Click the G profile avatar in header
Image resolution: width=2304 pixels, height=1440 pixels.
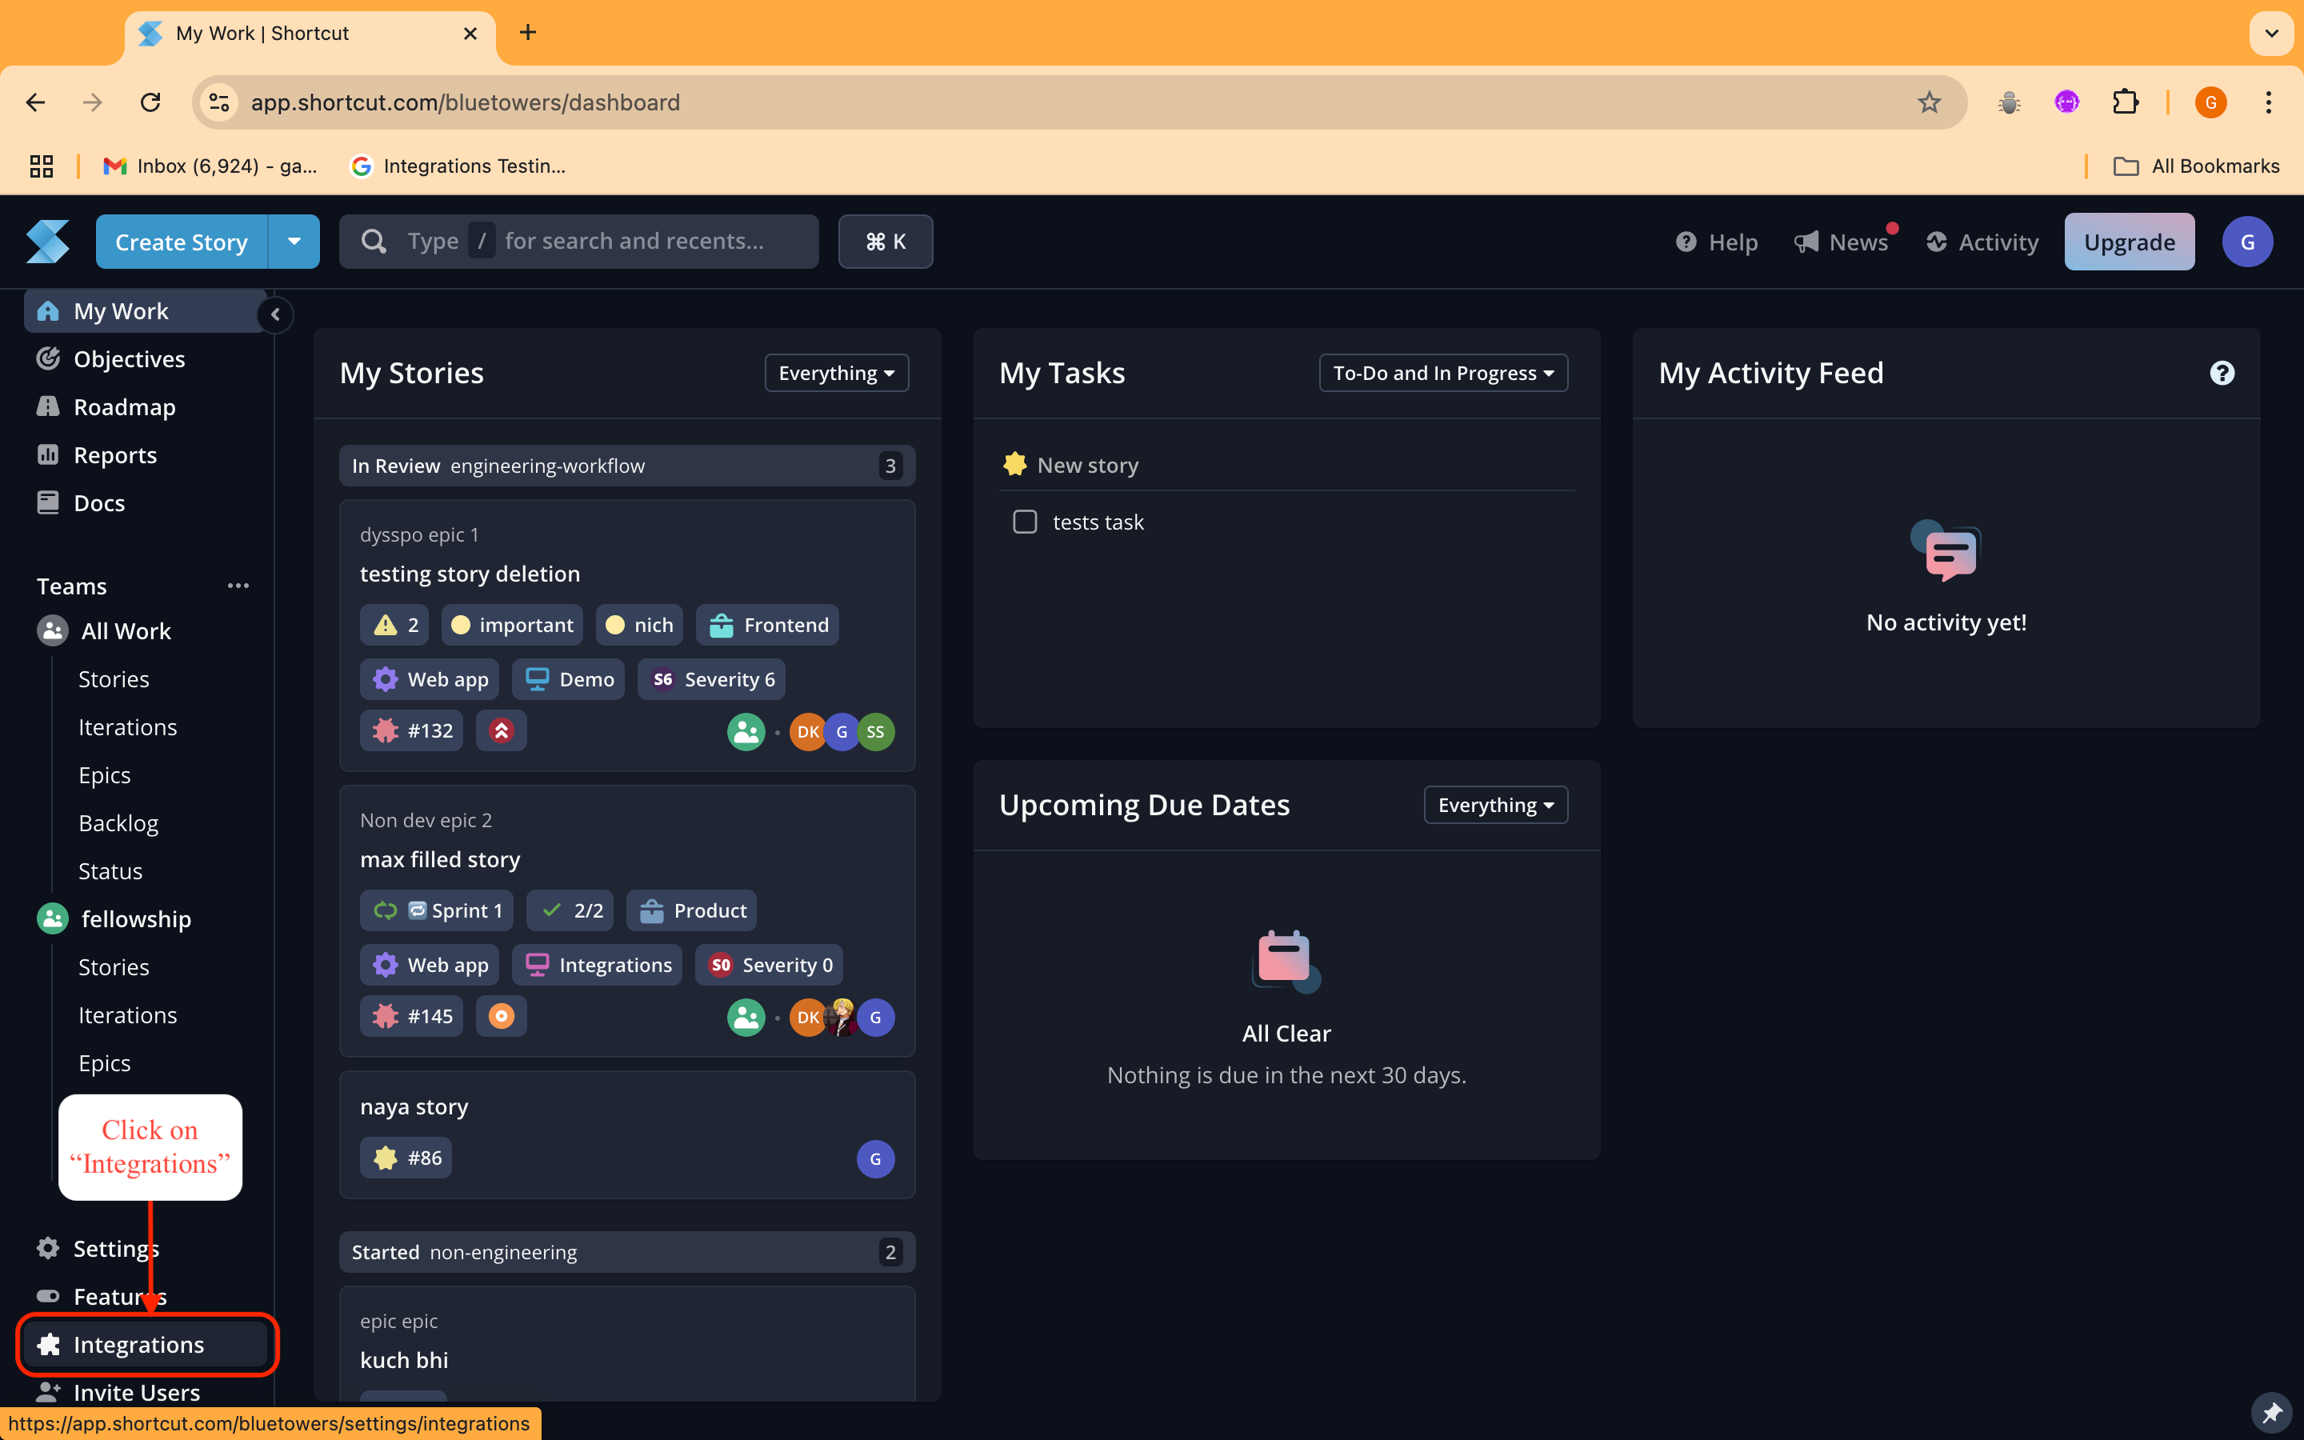[2247, 242]
